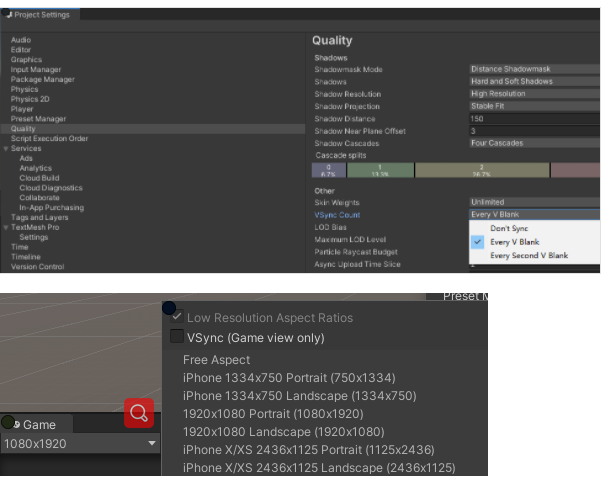The height and width of the screenshot is (487, 608).
Task: Click cascade split segment 0
Action: click(x=329, y=170)
